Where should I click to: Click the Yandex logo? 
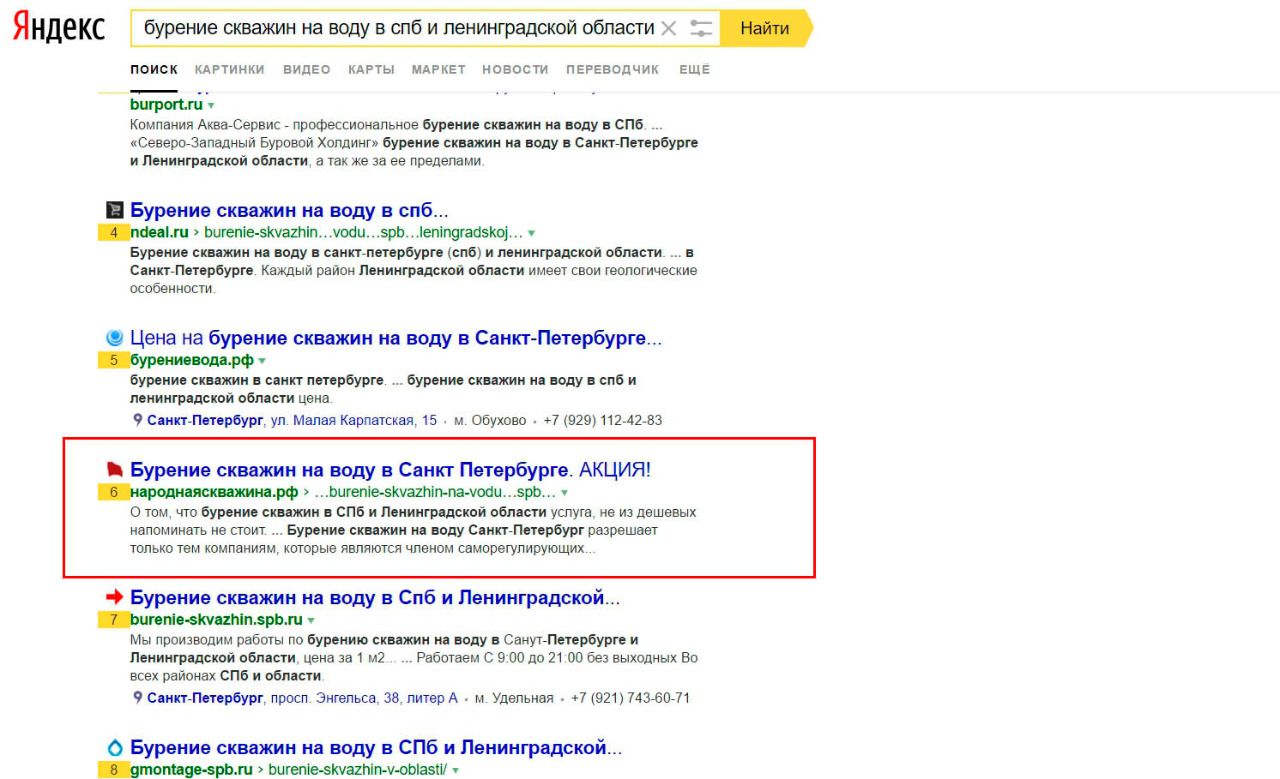pos(60,28)
